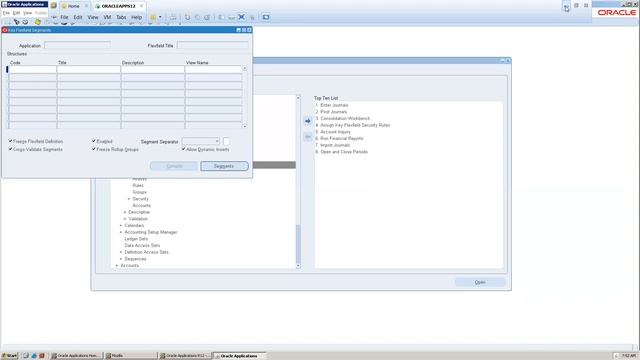
Task: Click the red Key Flexfield Segments window icon
Action: (5, 30)
